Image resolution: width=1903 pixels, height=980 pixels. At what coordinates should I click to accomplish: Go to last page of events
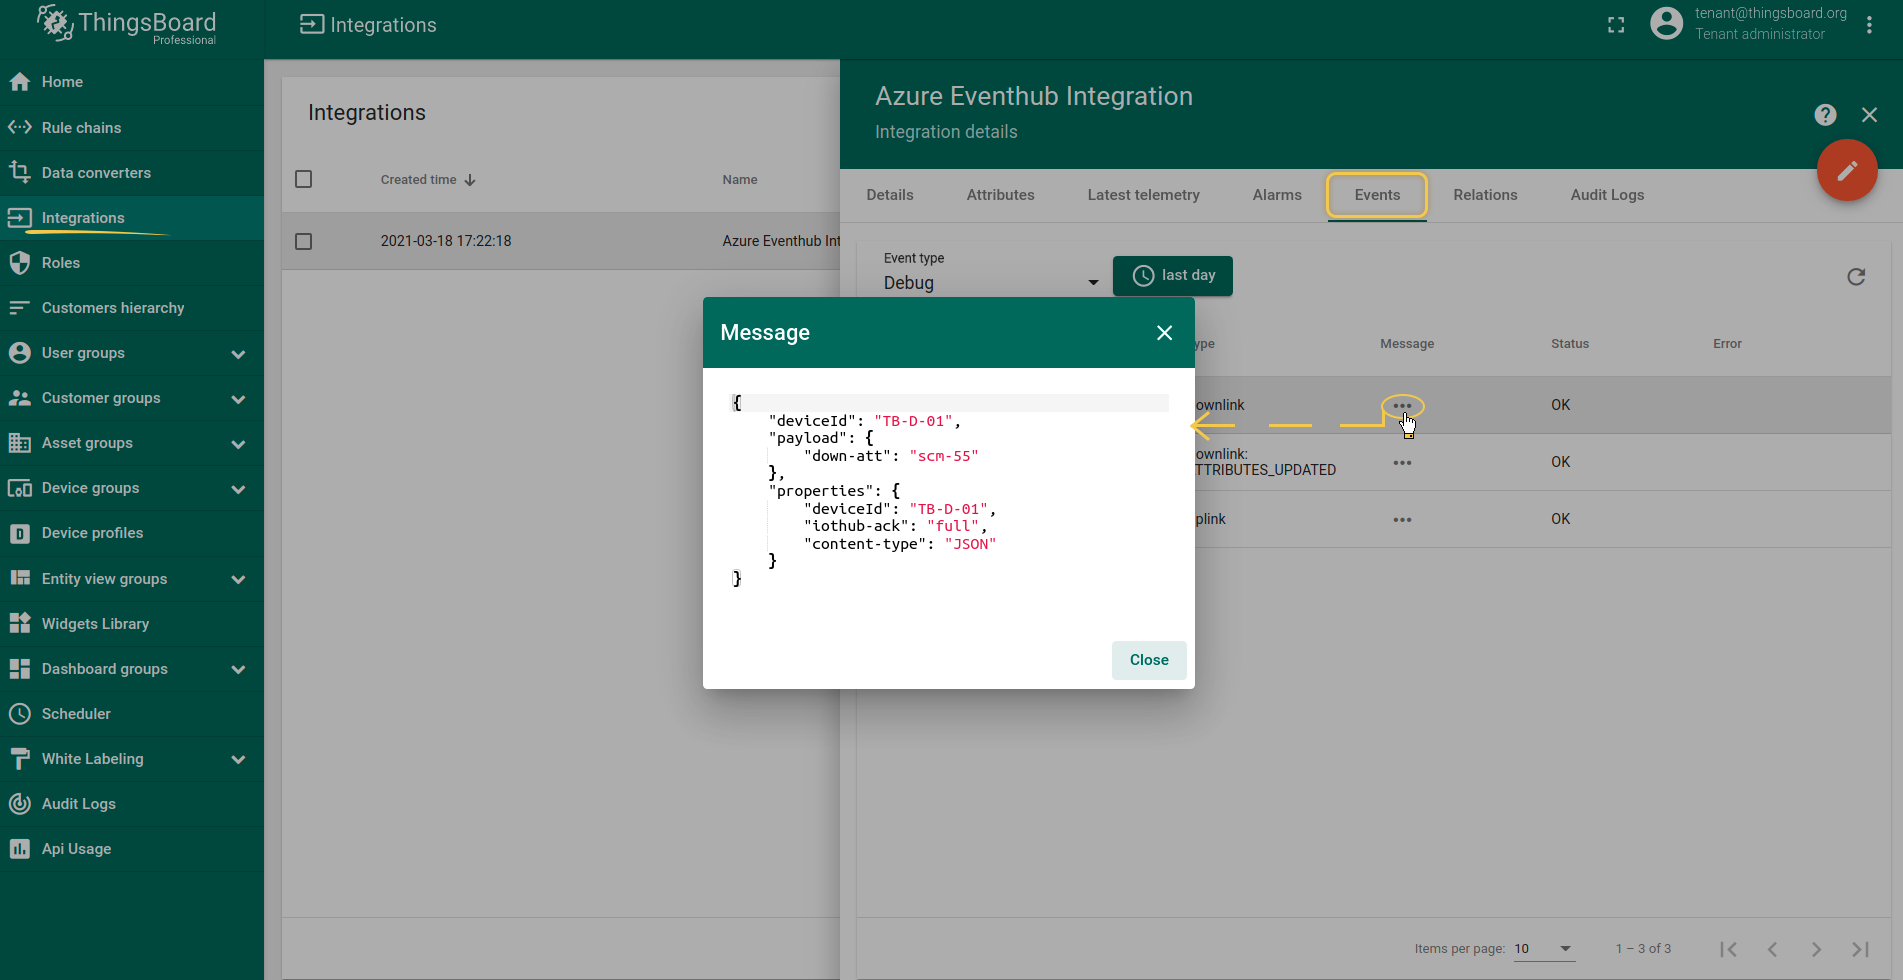click(1860, 949)
